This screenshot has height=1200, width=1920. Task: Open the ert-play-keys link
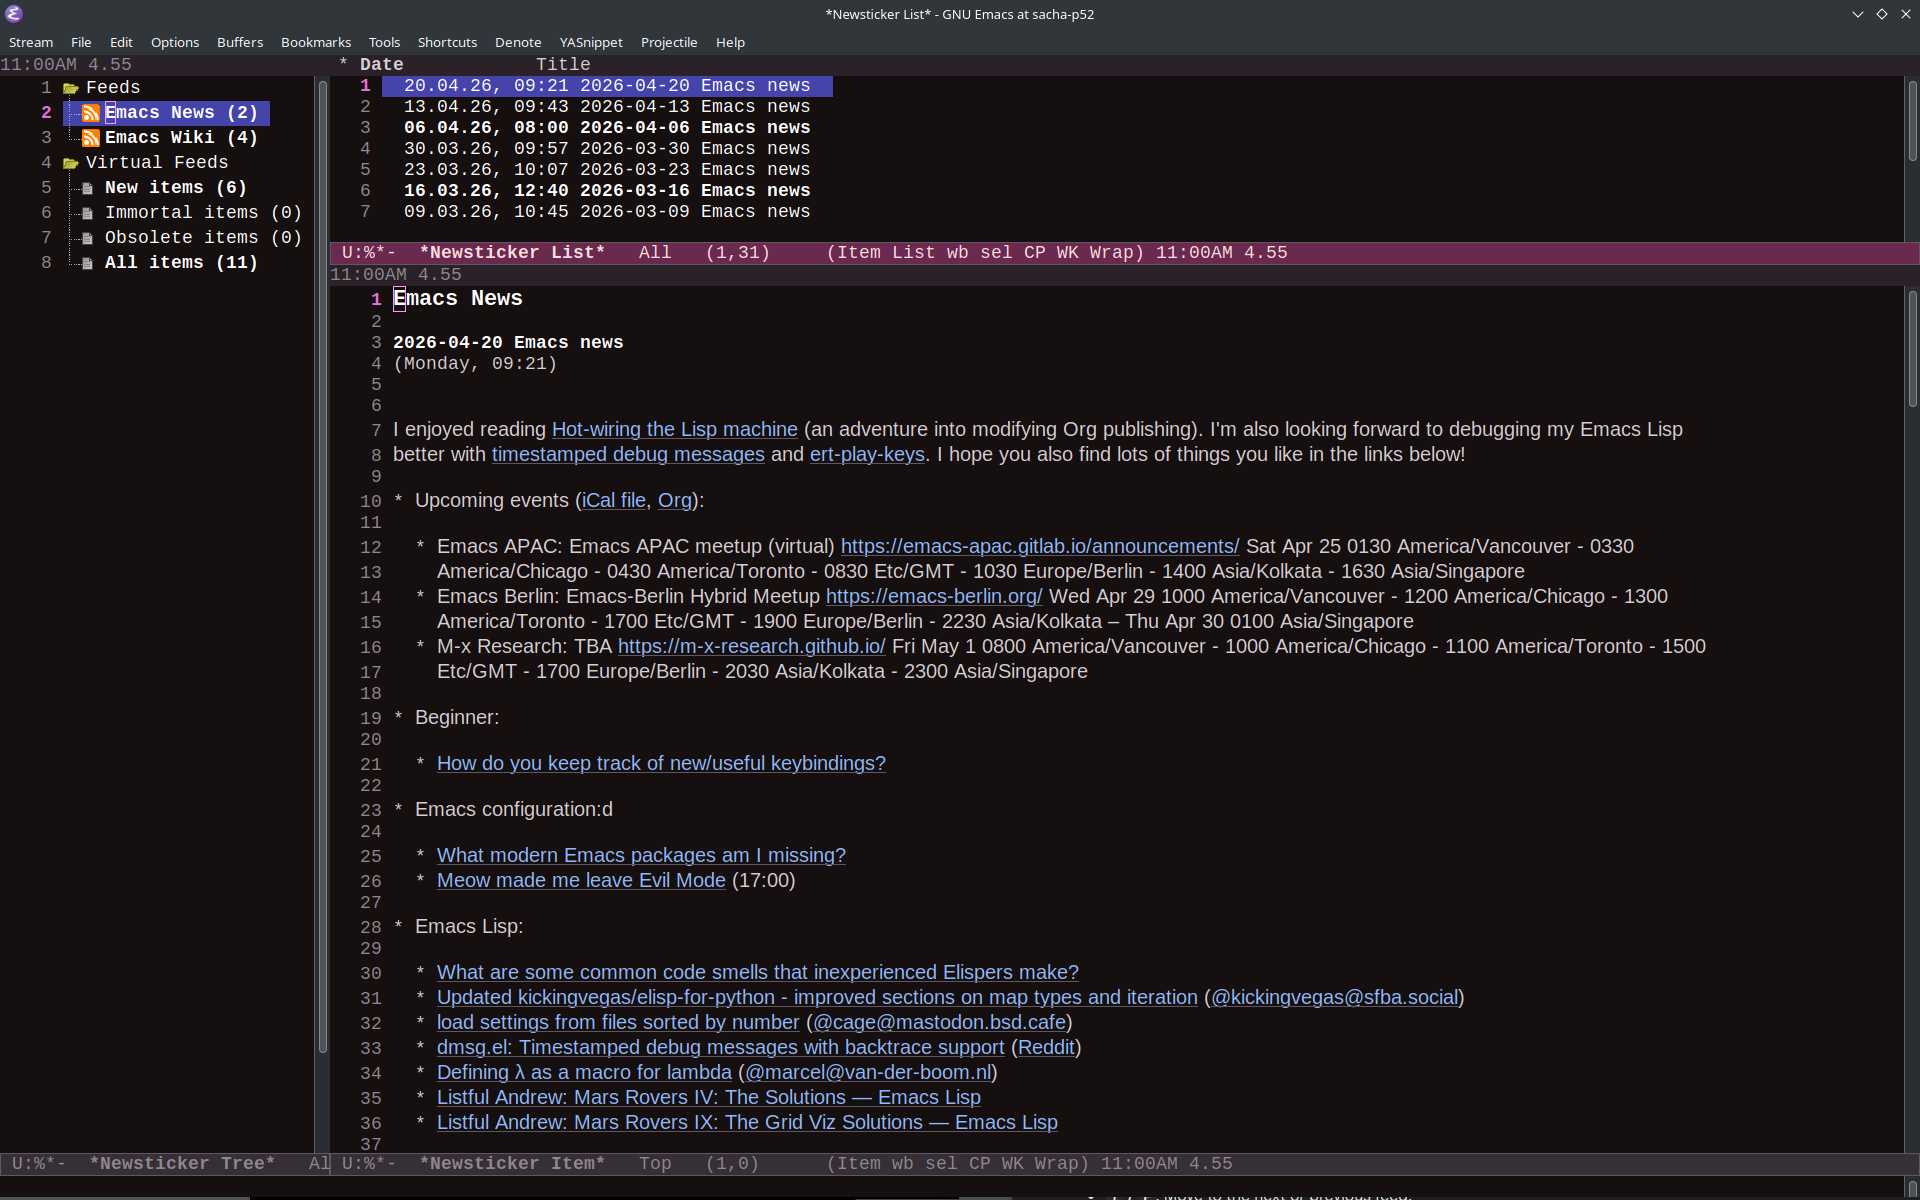click(867, 455)
